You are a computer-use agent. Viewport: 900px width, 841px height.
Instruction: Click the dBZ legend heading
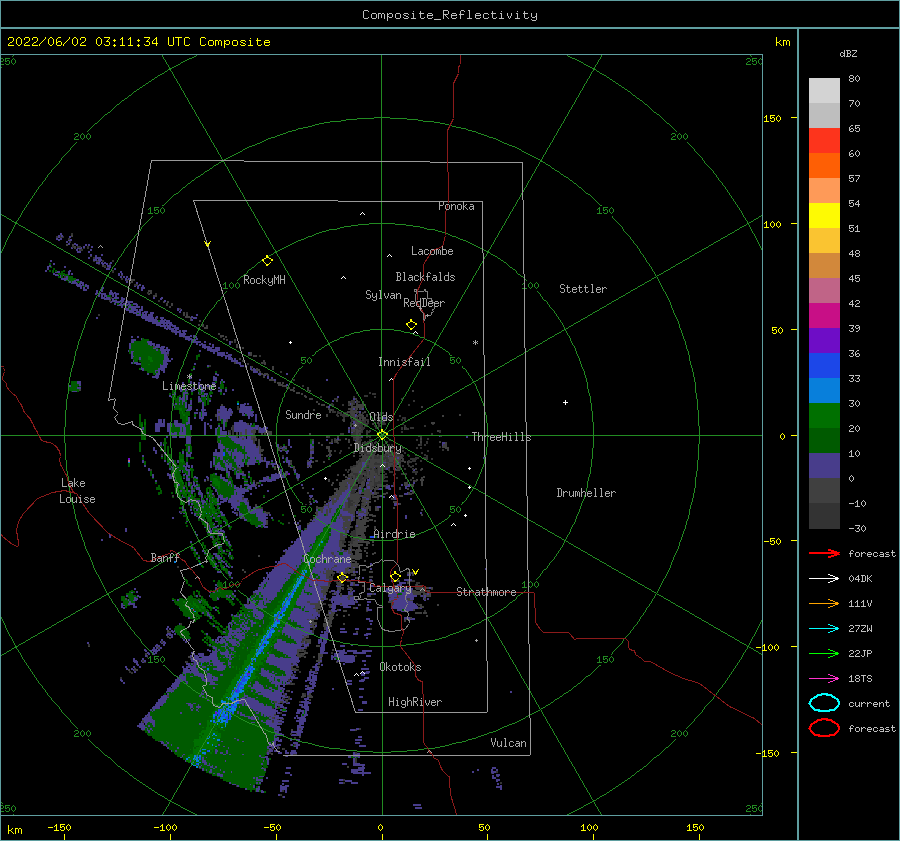click(x=848, y=53)
